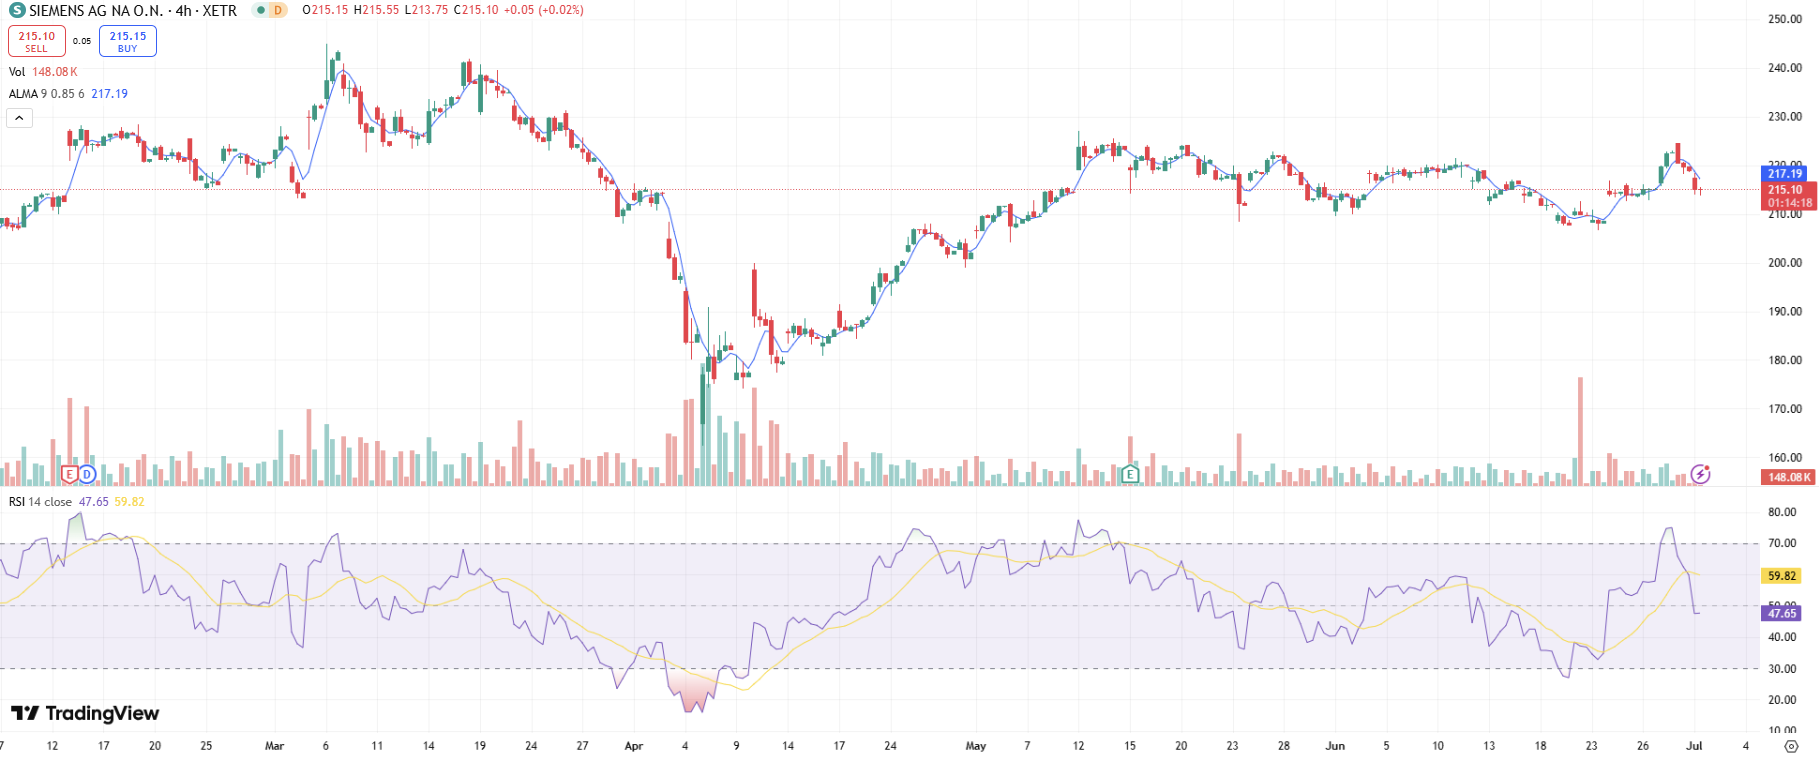Image resolution: width=1819 pixels, height=757 pixels.
Task: Click the Apr label on the time axis
Action: (633, 746)
